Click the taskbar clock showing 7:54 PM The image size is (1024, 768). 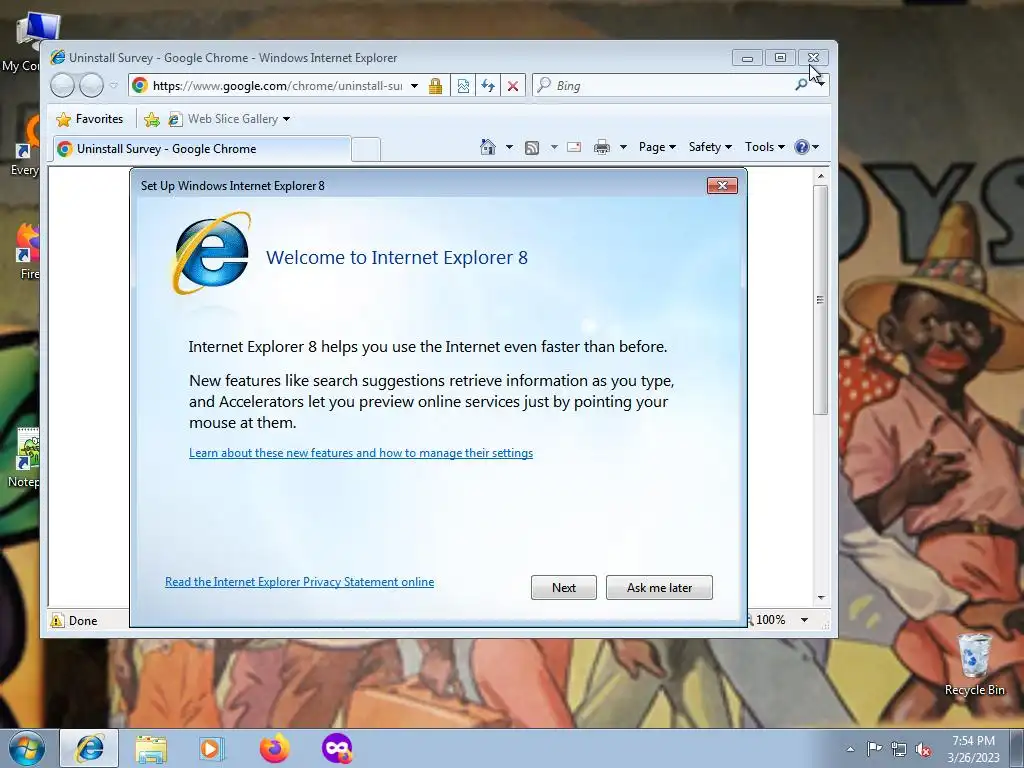point(973,749)
